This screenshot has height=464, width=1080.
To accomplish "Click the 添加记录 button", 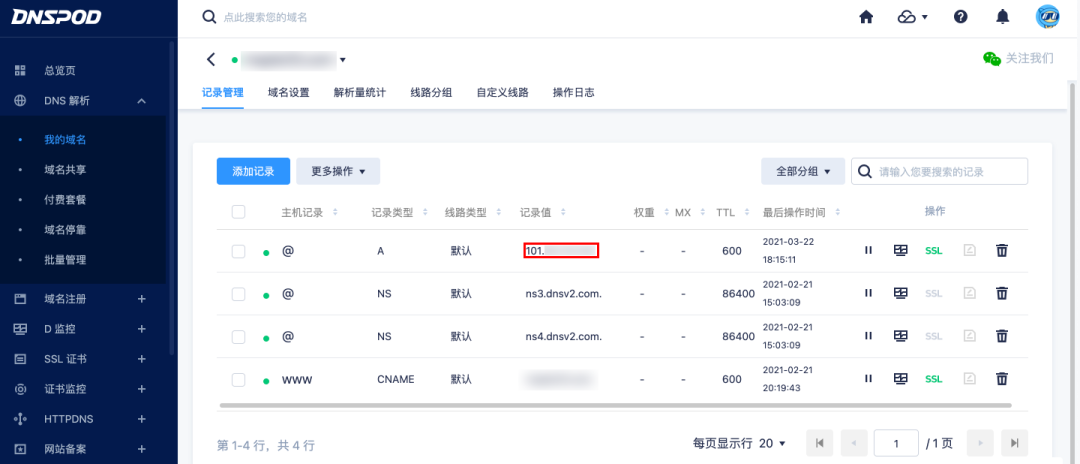I will pyautogui.click(x=253, y=171).
